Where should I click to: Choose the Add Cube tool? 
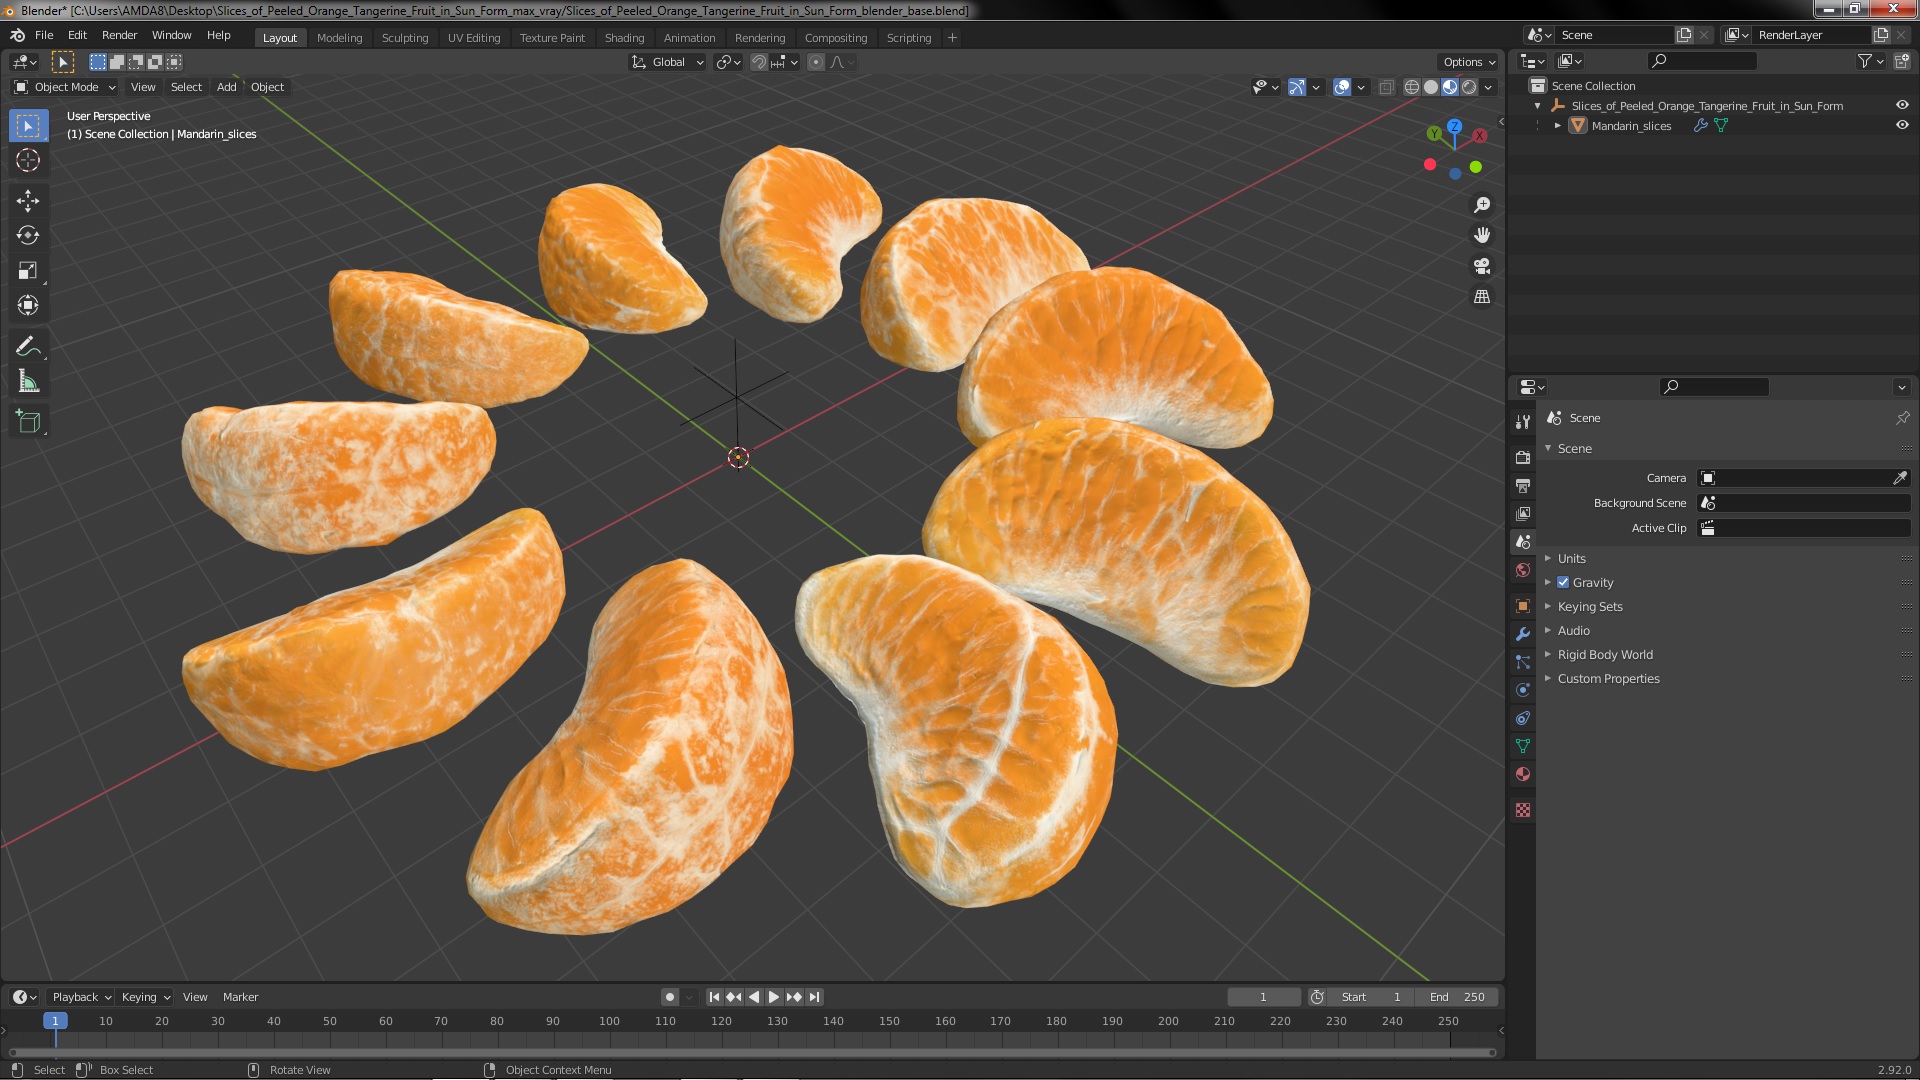click(x=28, y=422)
